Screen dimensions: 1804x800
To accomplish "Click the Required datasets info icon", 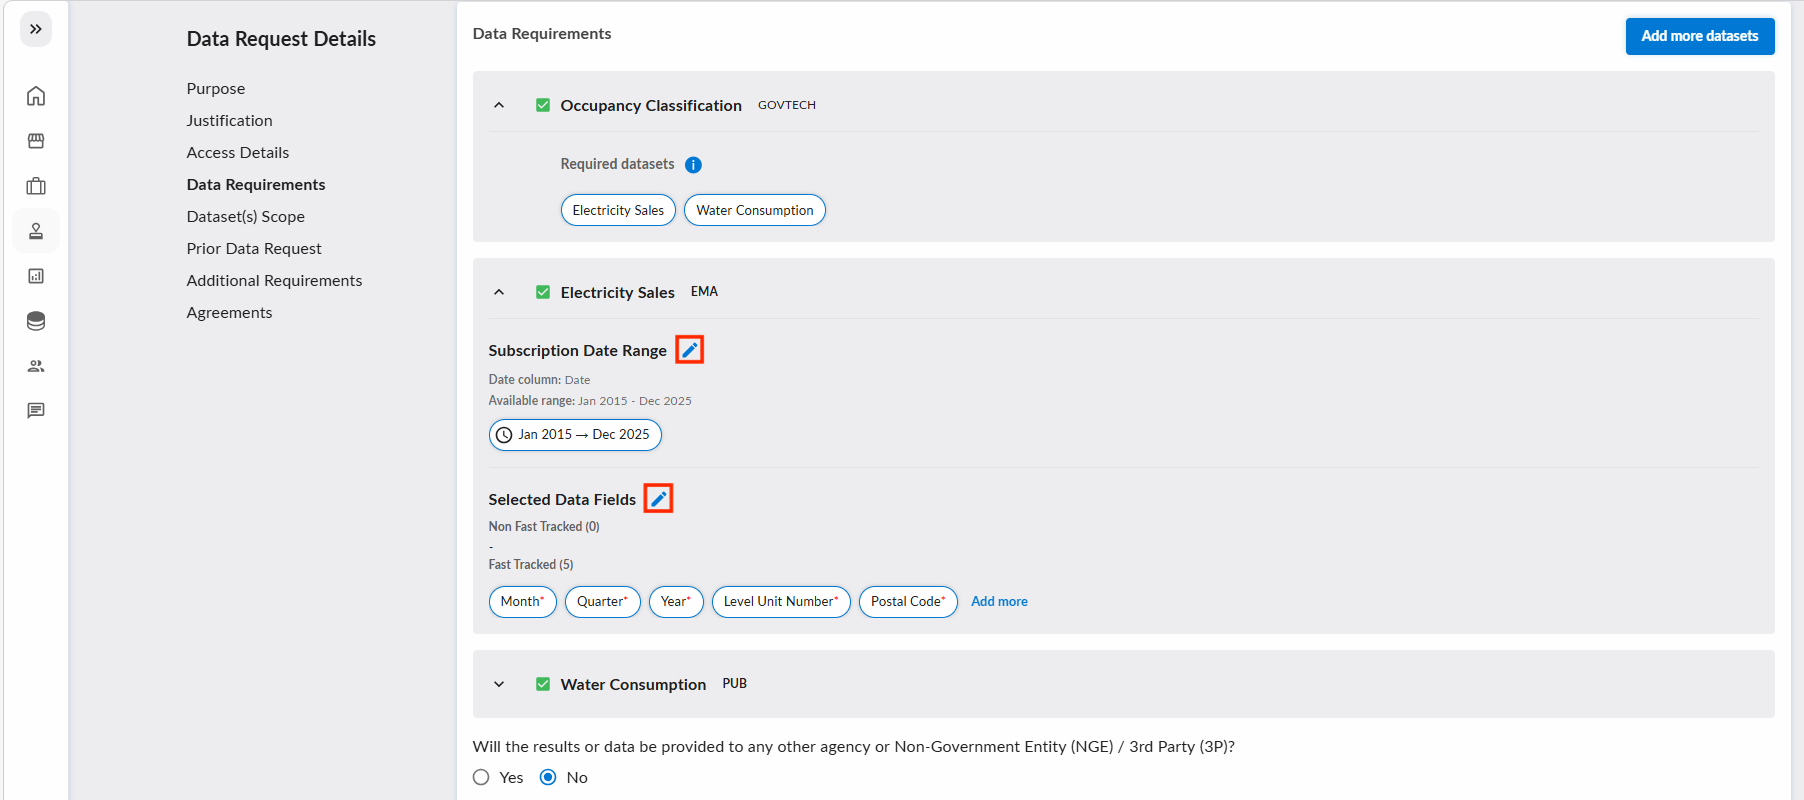I will [693, 165].
